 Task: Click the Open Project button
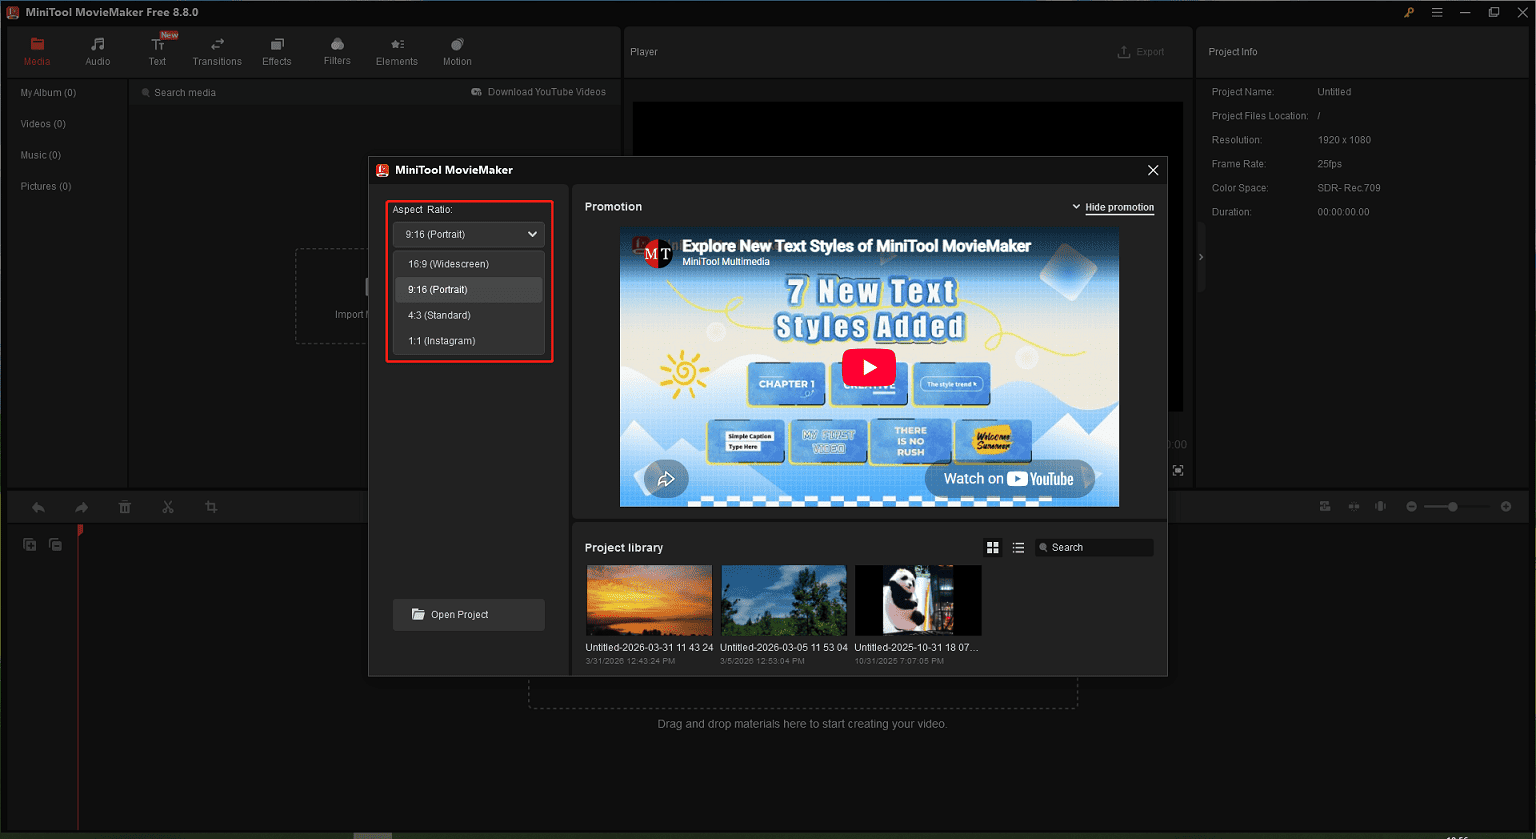[469, 615]
